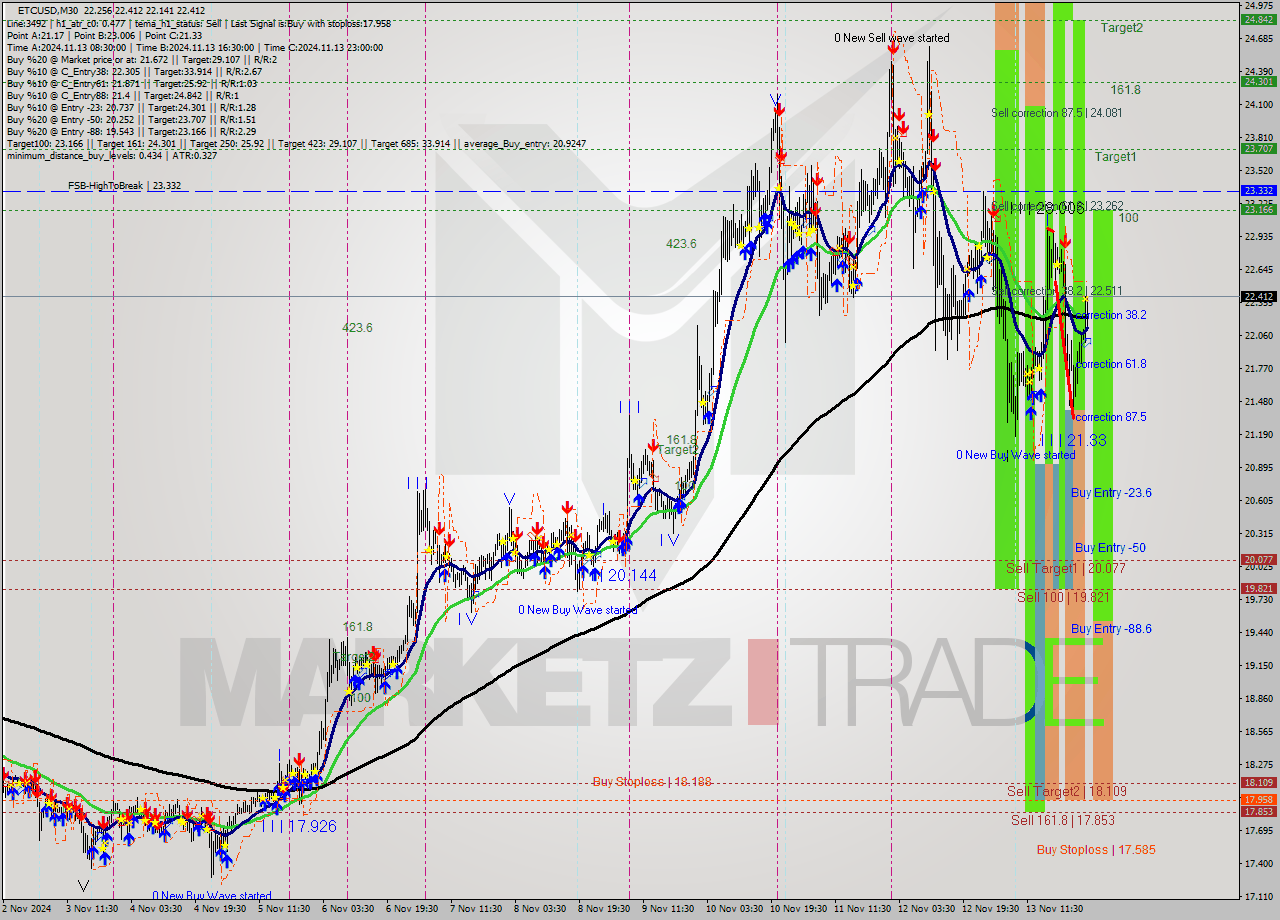Click the '8 Nov 03:30' time label
1280x920 pixels.
tap(539, 909)
